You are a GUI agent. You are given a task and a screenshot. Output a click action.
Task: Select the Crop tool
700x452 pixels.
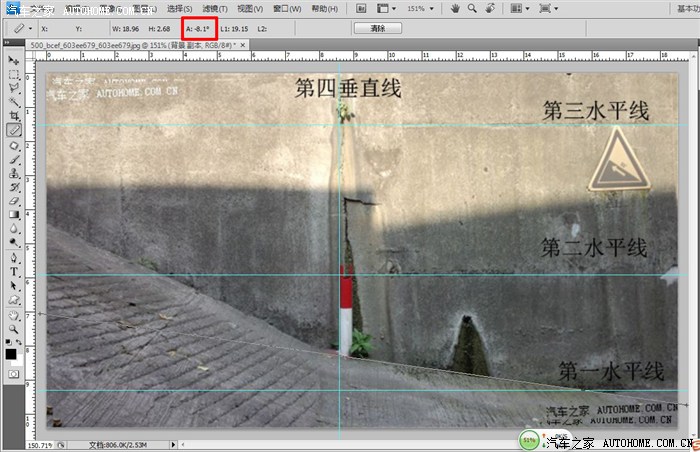(14, 116)
